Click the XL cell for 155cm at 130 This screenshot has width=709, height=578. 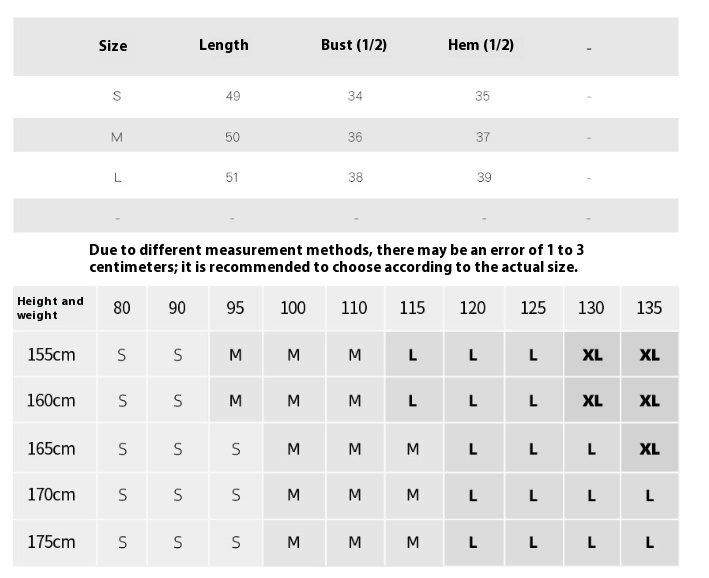point(592,355)
